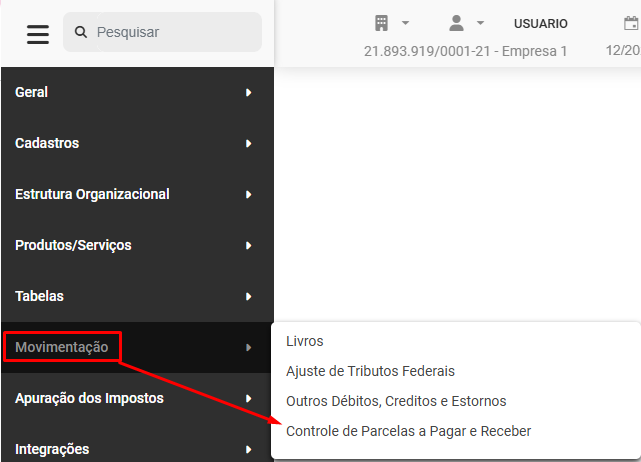641x462 pixels.
Task: Open the Integrações menu item
Action: pyautogui.click(x=52, y=449)
